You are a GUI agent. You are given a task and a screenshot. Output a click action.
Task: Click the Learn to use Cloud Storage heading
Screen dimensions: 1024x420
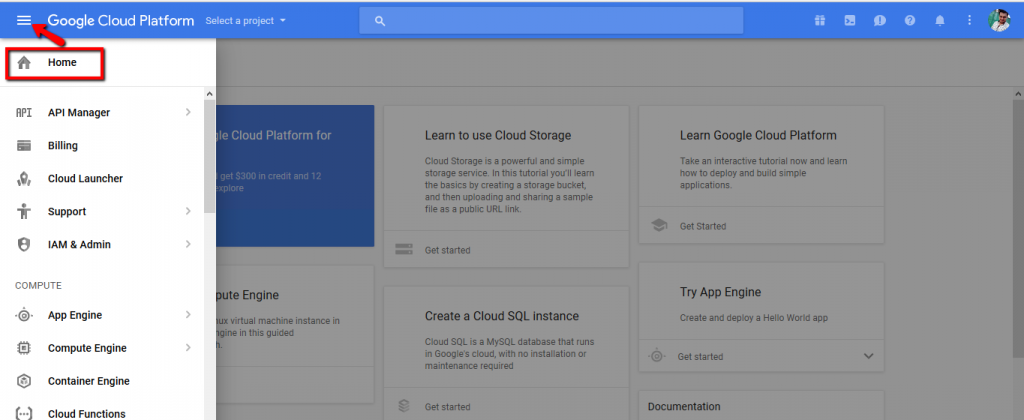(498, 135)
